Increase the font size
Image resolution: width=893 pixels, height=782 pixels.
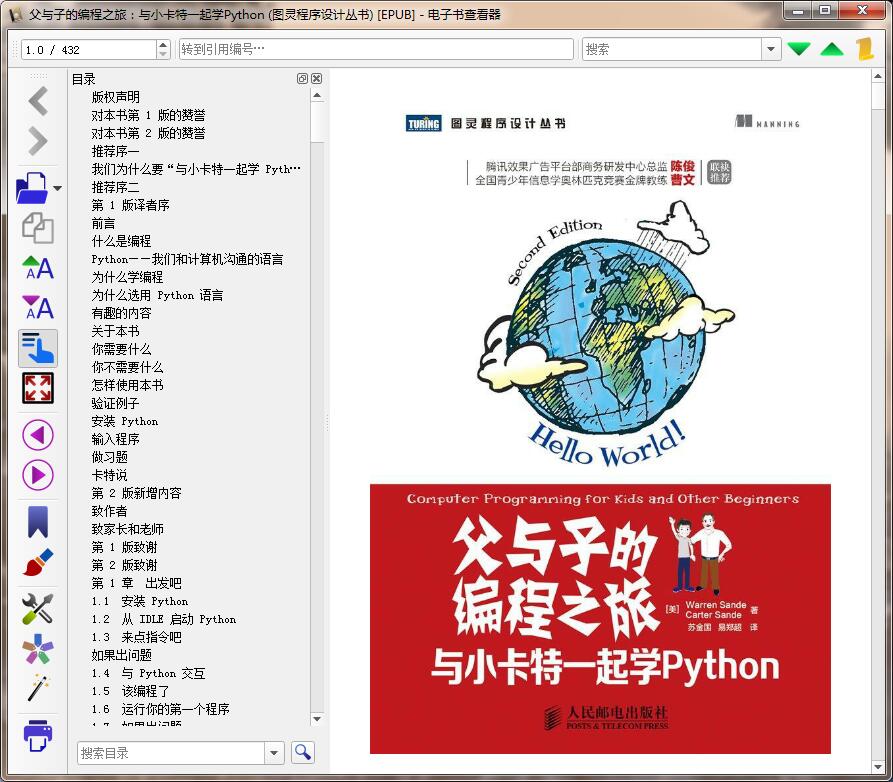pyautogui.click(x=37, y=268)
